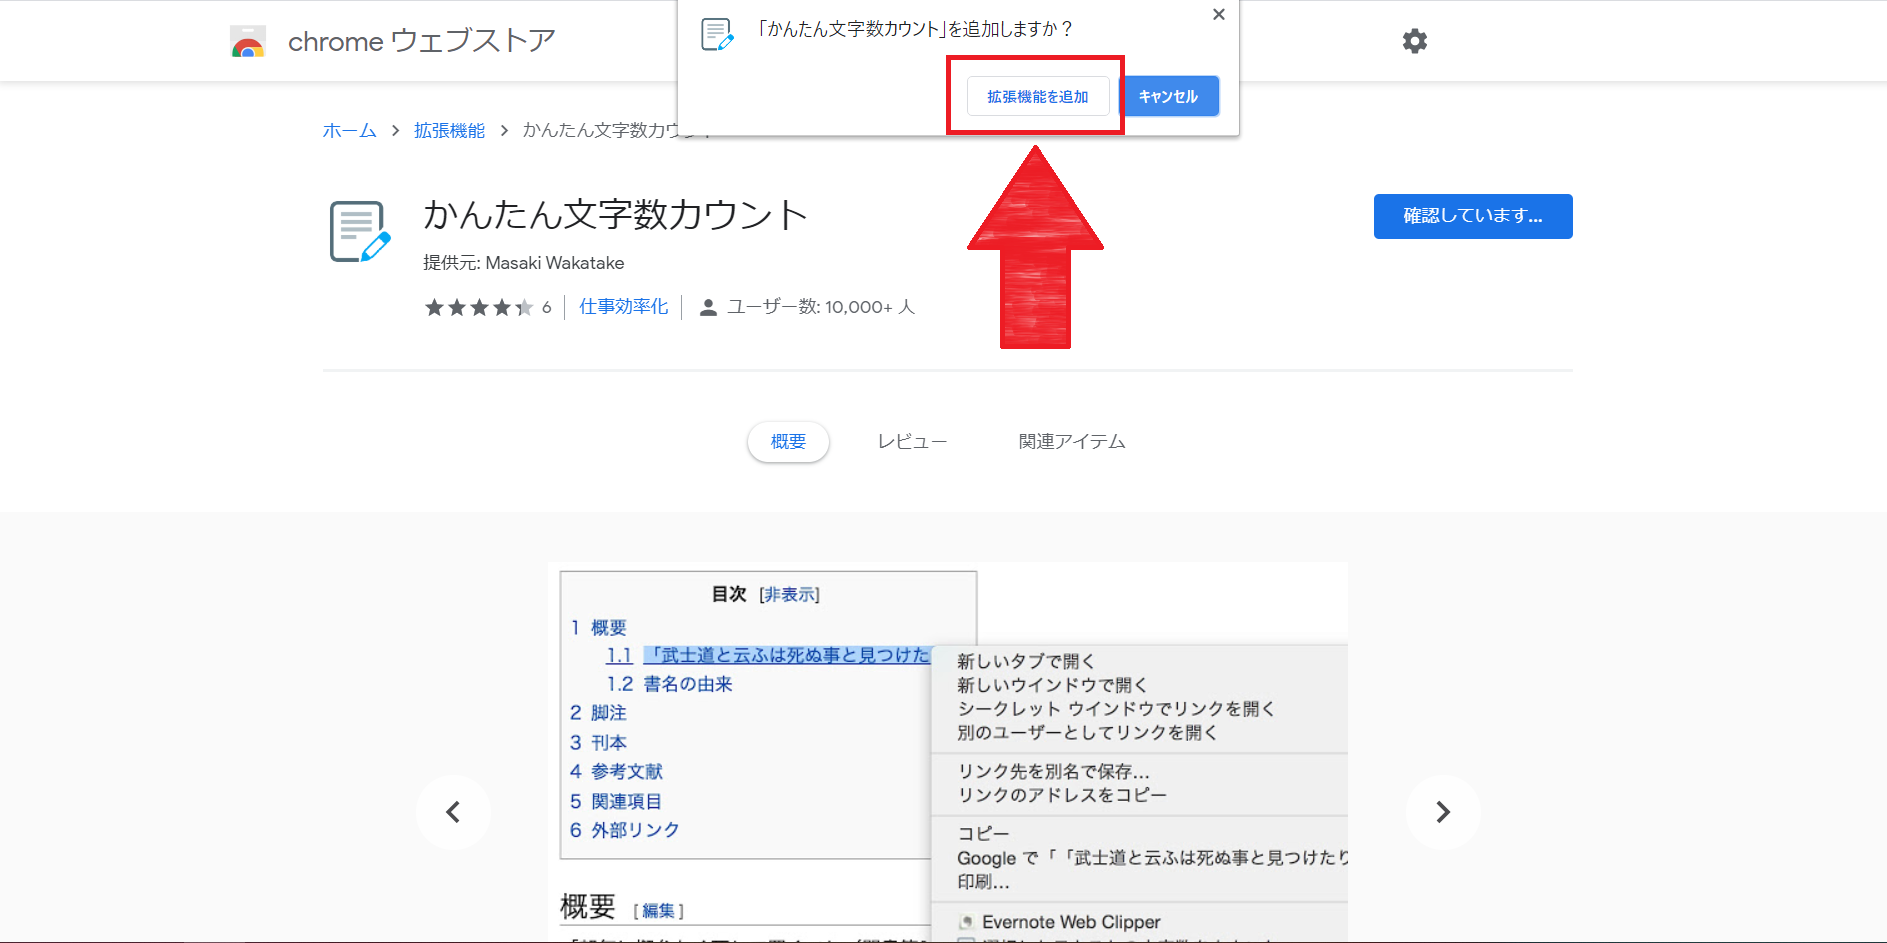Click the 拡張機能を追加 button in dialog
Image resolution: width=1887 pixels, height=943 pixels.
(1038, 97)
